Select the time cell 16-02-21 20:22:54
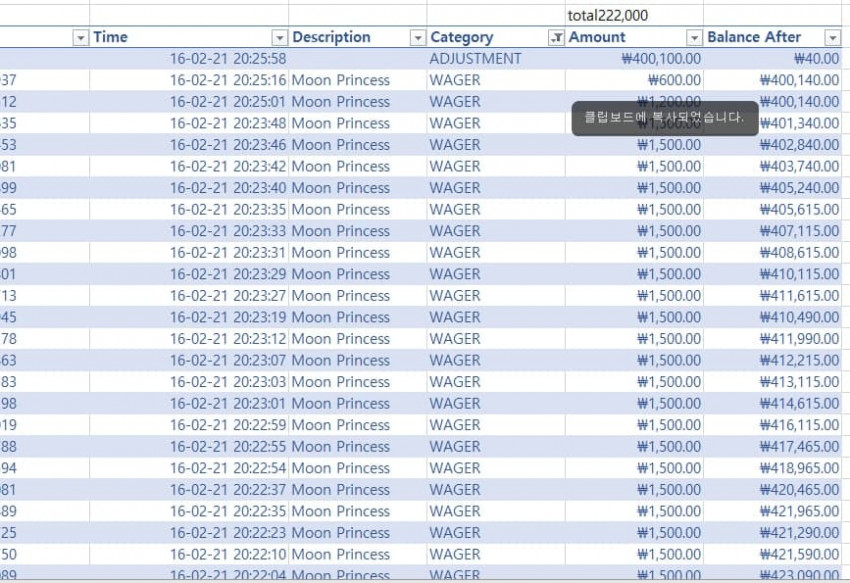 tap(189, 468)
